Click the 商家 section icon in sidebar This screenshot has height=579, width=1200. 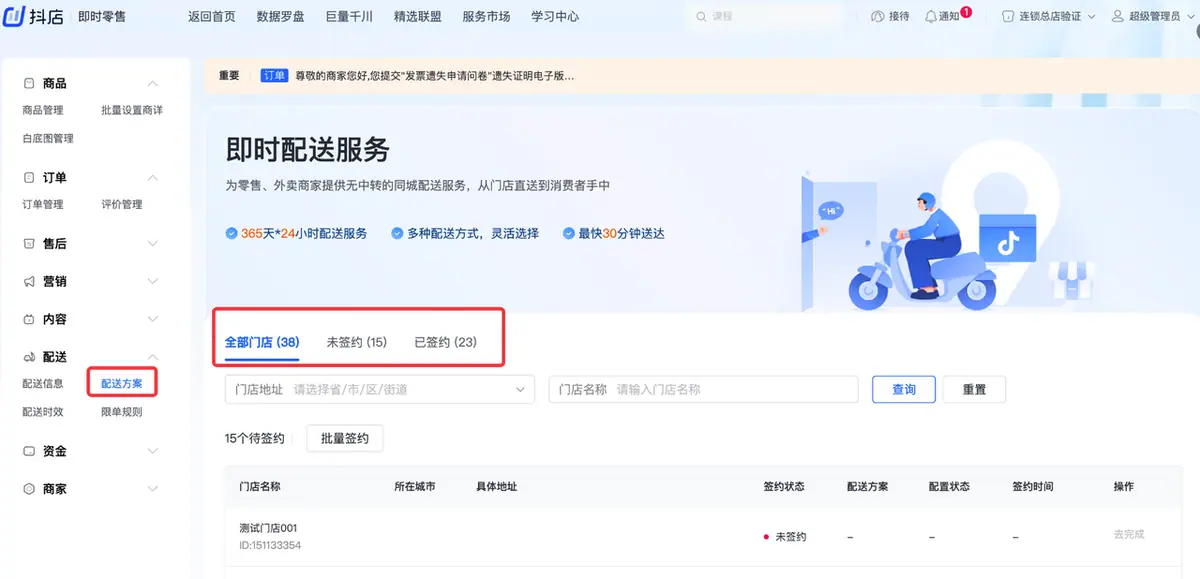(x=29, y=490)
